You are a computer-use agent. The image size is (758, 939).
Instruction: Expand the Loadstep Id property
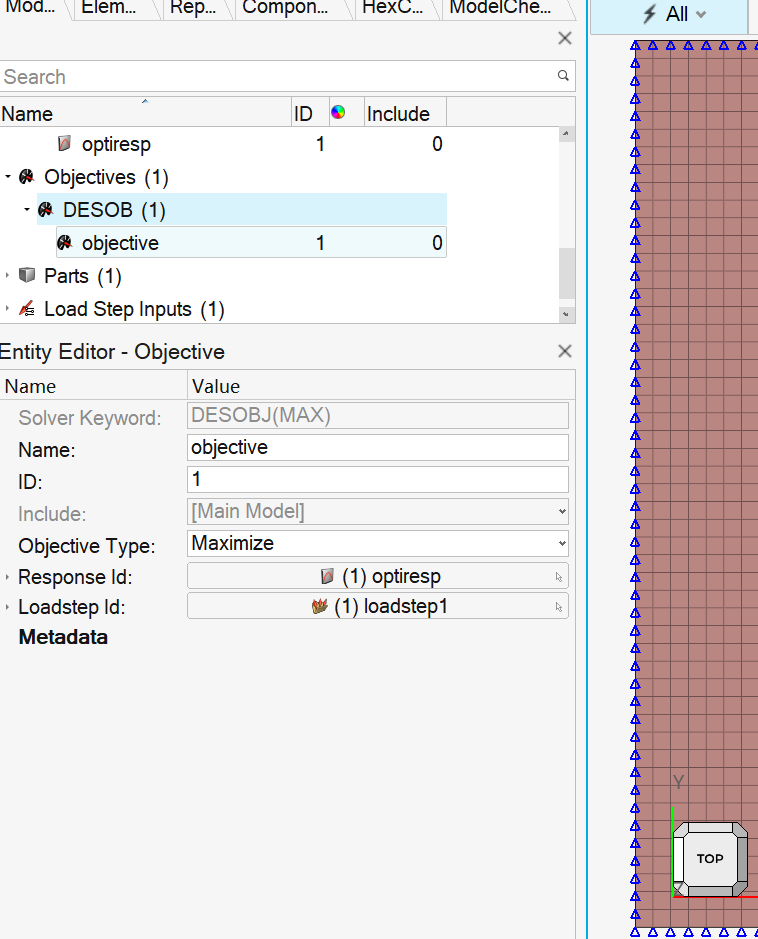point(7,607)
